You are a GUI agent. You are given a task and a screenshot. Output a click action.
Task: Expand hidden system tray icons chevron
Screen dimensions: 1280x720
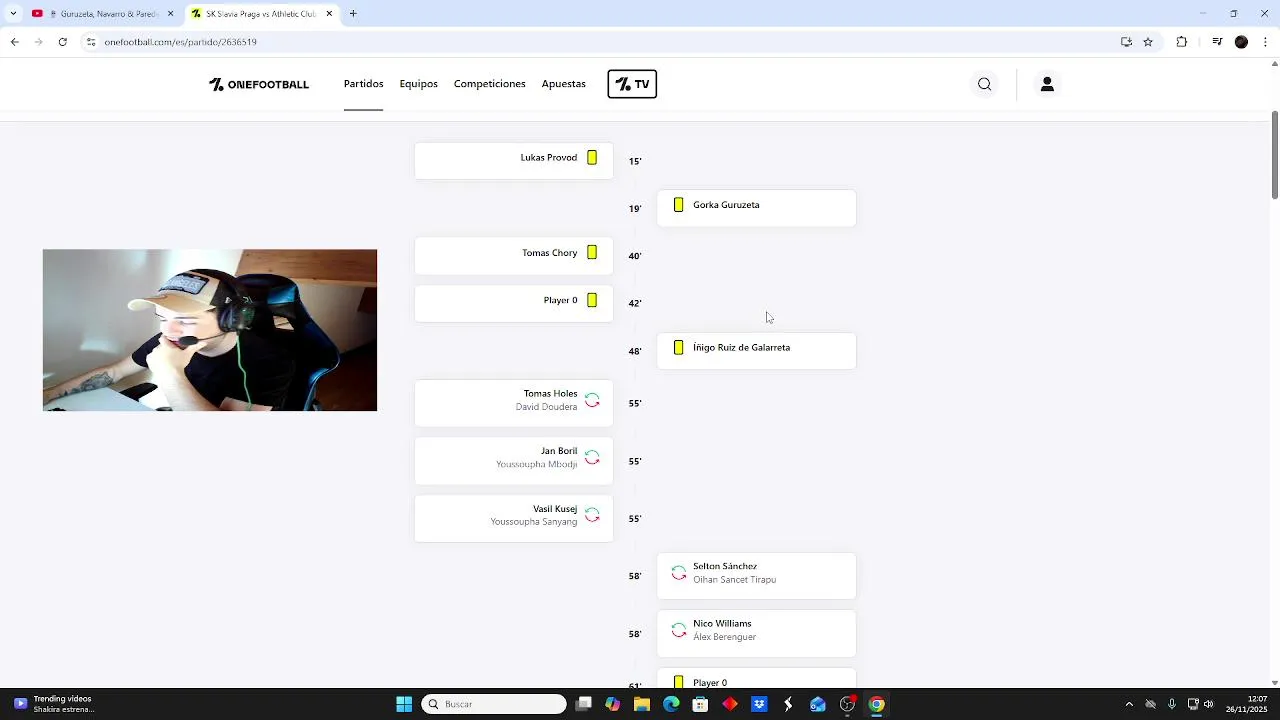pyautogui.click(x=1129, y=704)
